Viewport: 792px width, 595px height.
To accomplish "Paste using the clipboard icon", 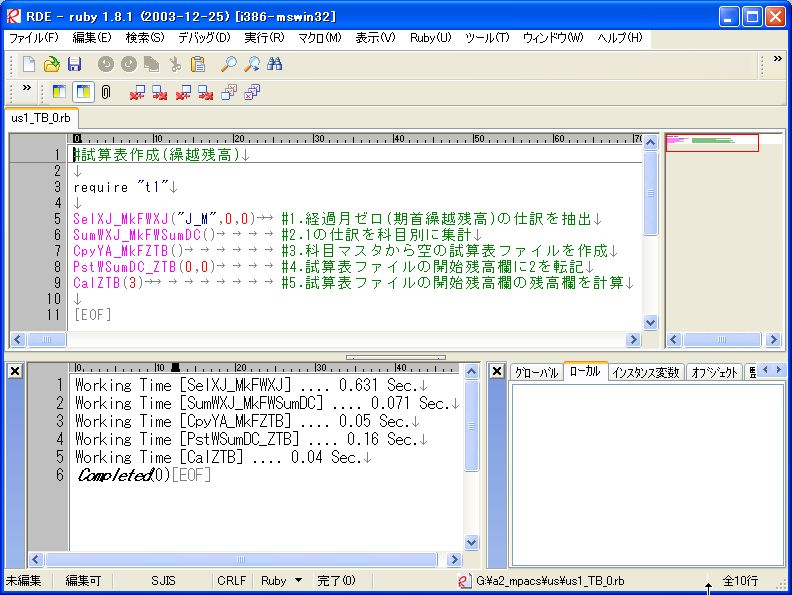I will click(x=198, y=64).
